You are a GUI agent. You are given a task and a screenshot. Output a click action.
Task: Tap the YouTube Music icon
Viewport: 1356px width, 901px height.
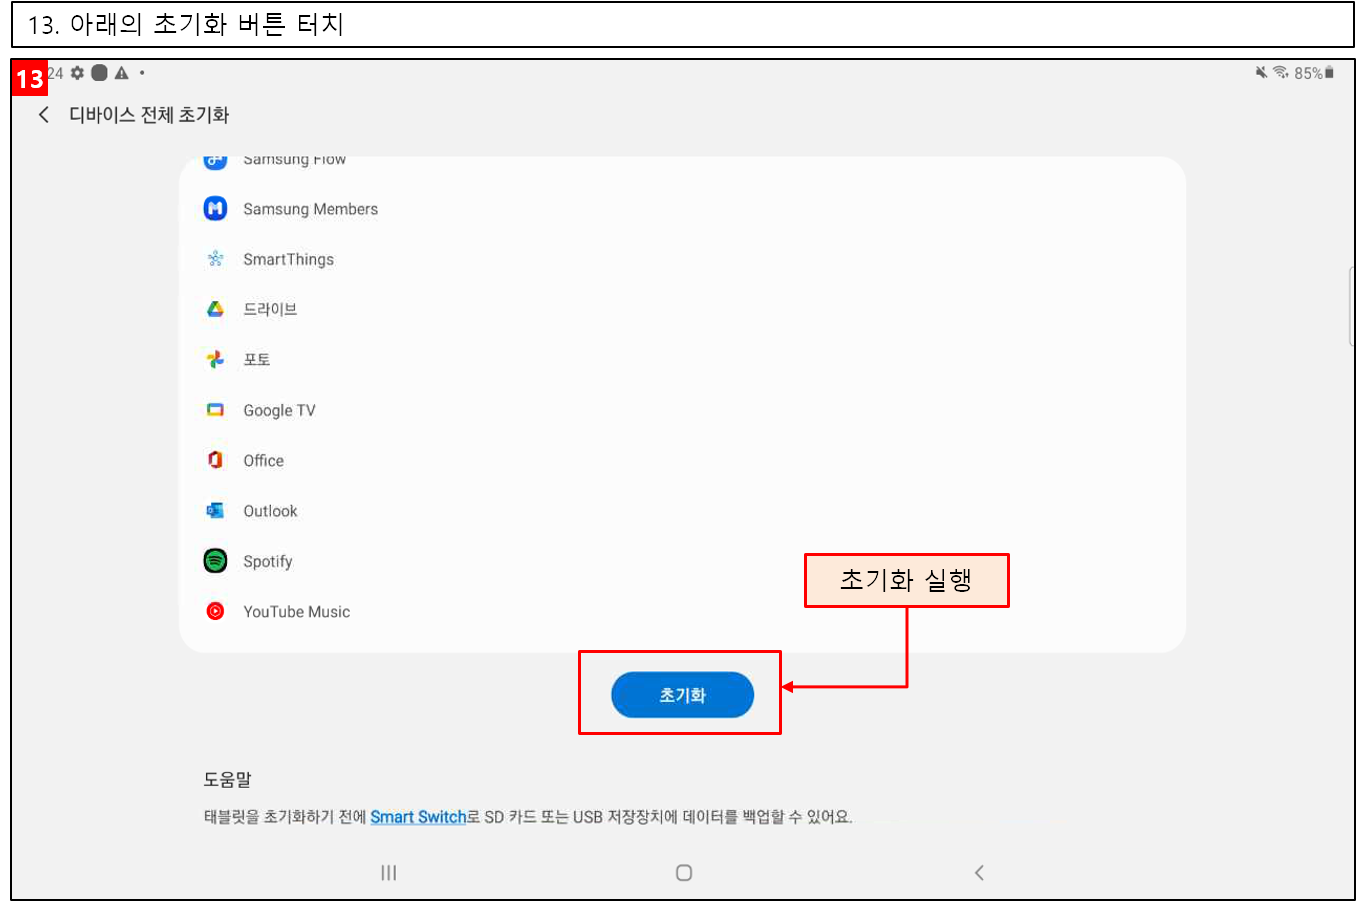tap(215, 611)
